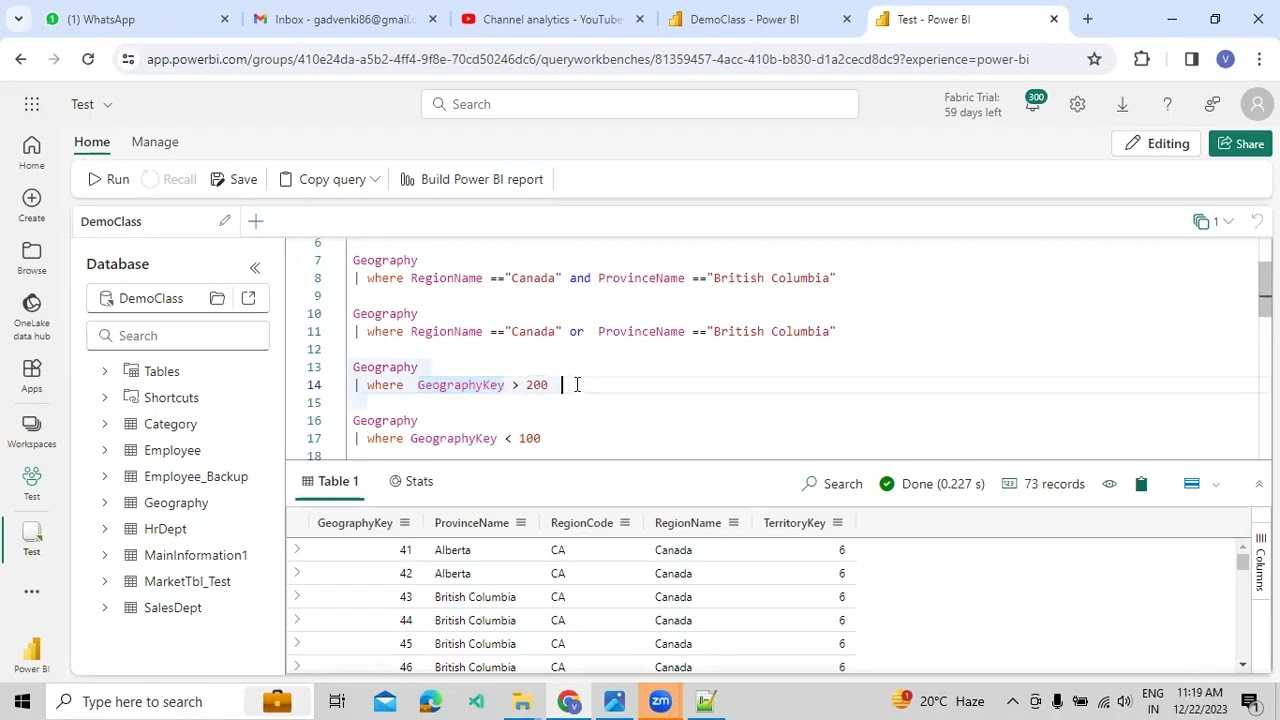The image size is (1280, 720).
Task: Switch to the Manage ribbon tab
Action: (155, 142)
